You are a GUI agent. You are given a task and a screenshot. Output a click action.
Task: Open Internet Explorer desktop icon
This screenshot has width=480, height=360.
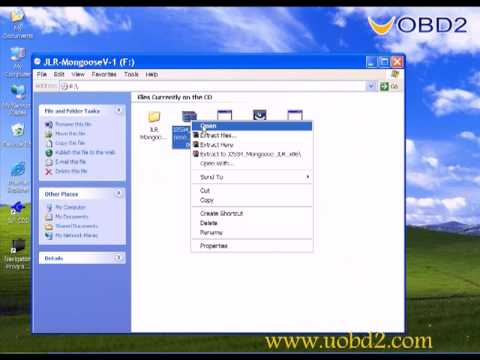pyautogui.click(x=18, y=177)
